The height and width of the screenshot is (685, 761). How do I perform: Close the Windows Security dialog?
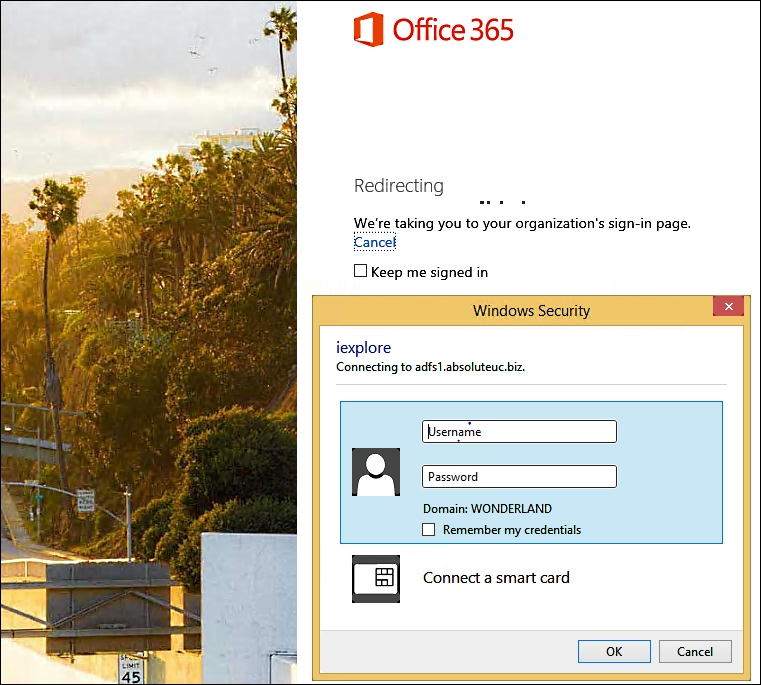(x=728, y=306)
